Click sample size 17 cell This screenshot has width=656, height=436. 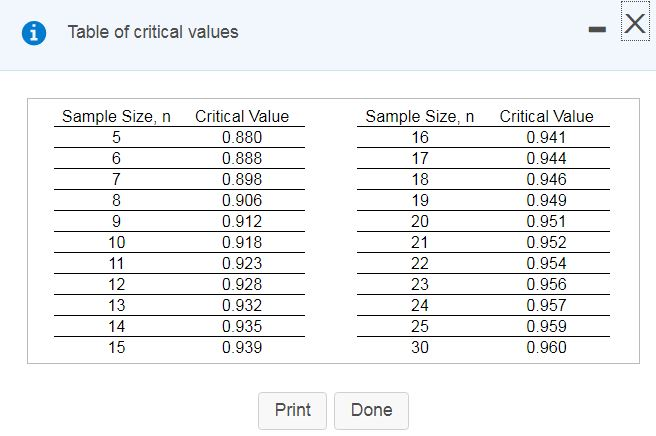[420, 158]
